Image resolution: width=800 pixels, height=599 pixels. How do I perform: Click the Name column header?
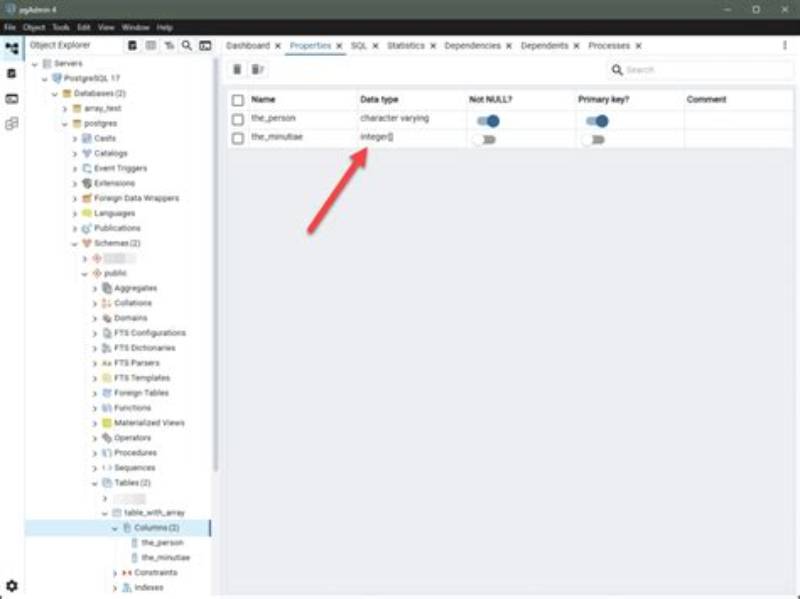tap(263, 99)
